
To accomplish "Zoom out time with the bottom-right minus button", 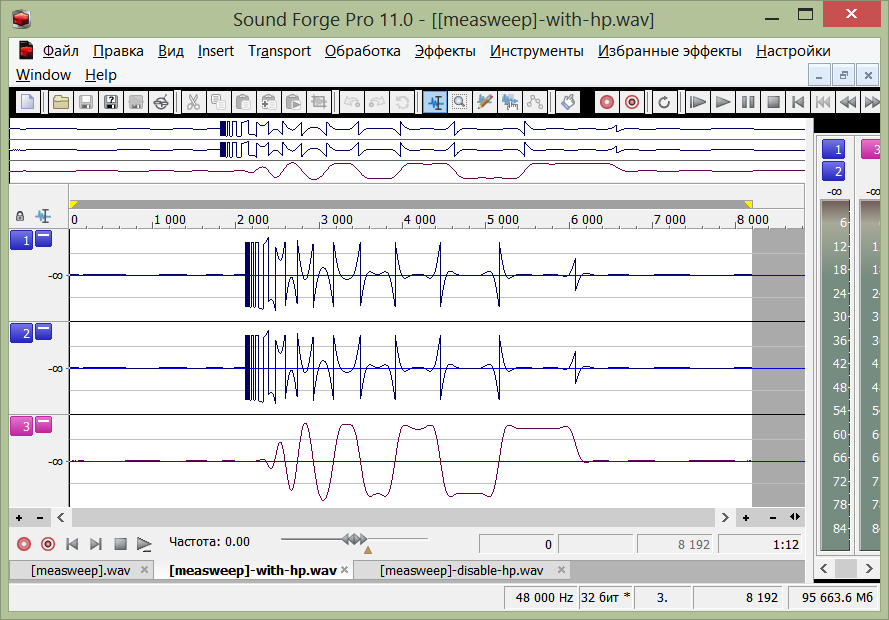I will click(773, 517).
